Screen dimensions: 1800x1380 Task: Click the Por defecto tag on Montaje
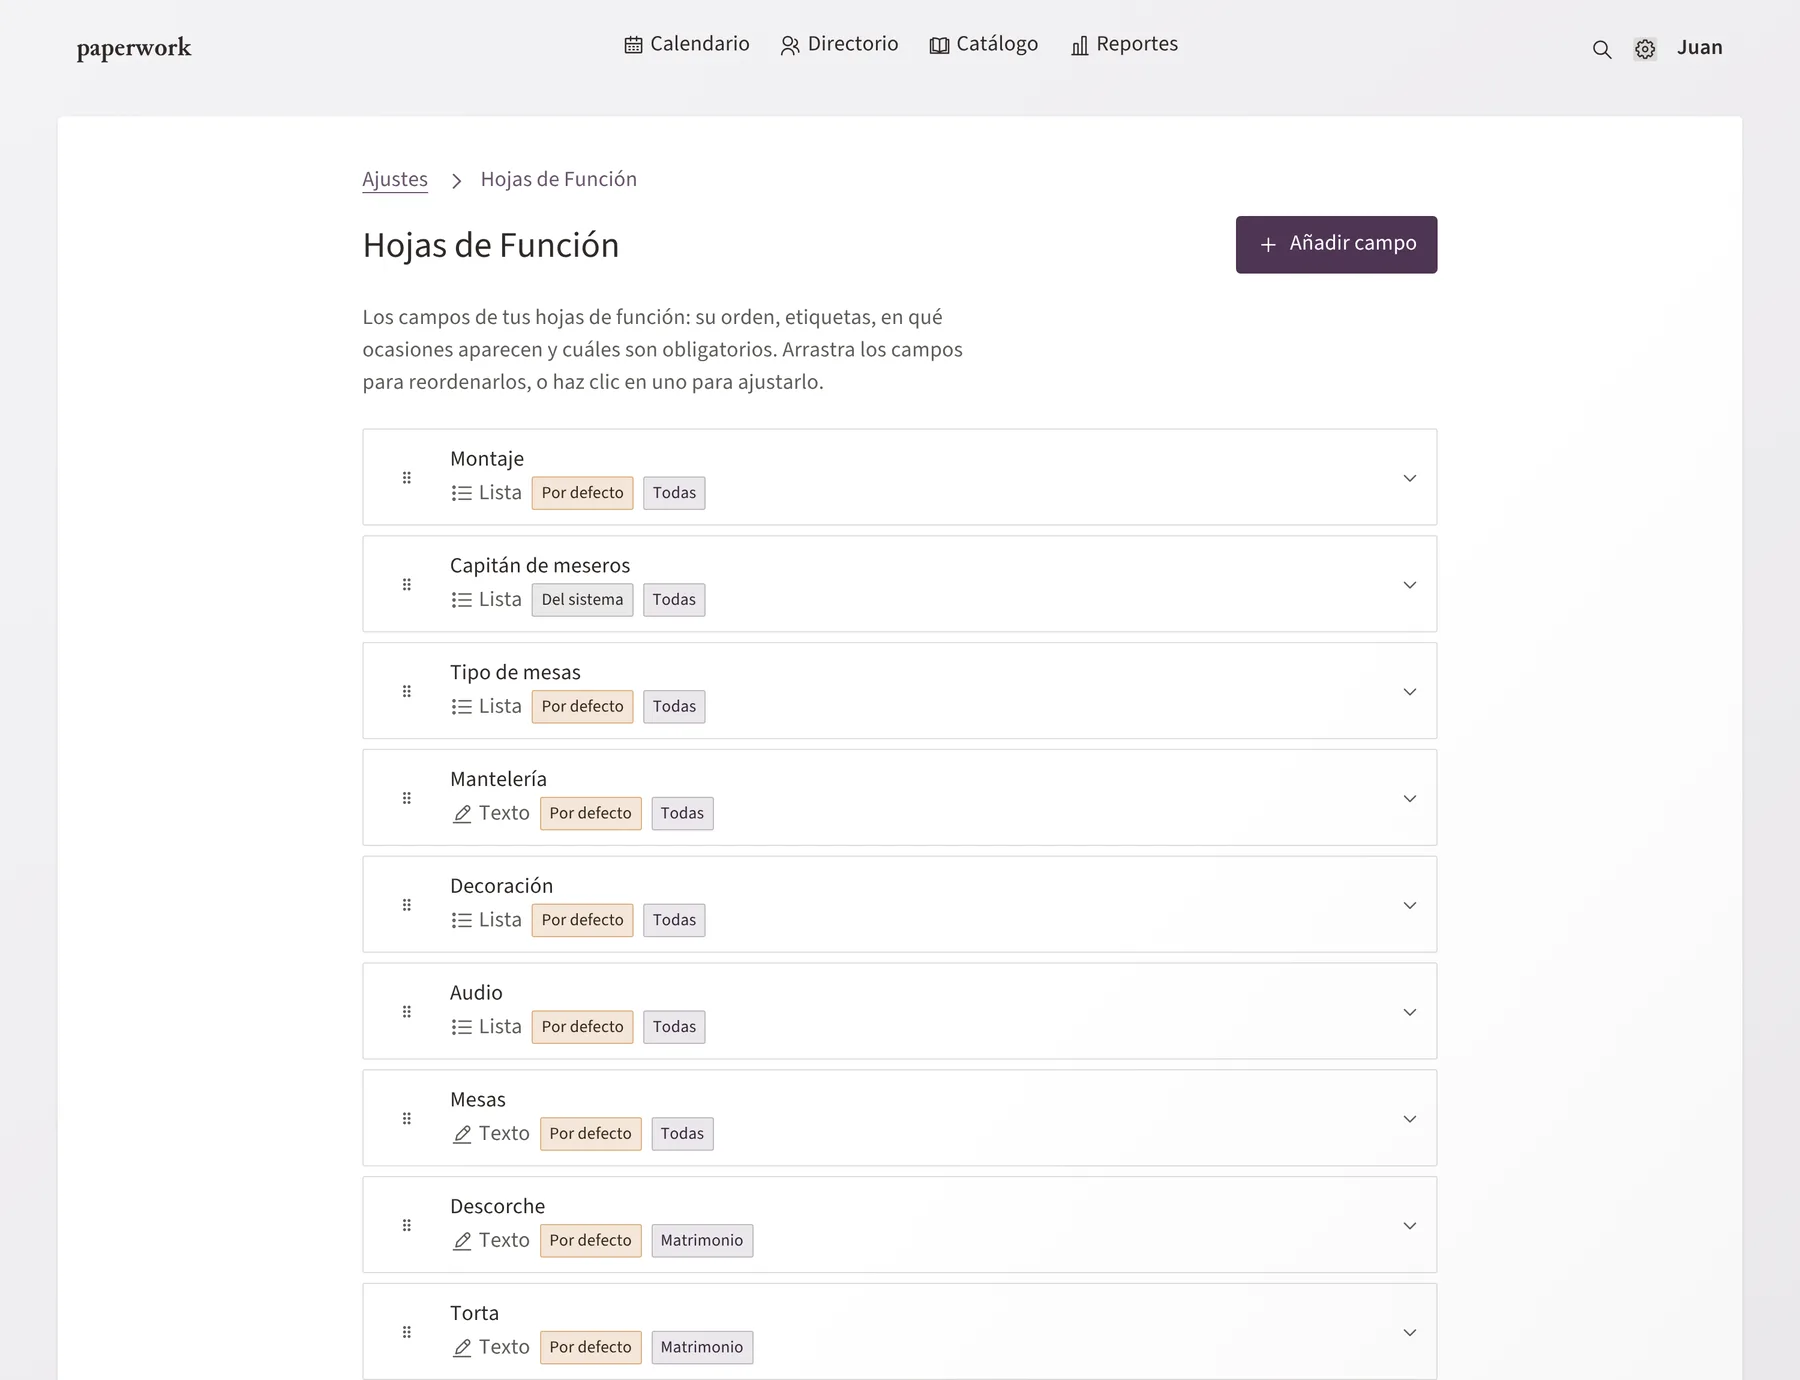click(582, 493)
